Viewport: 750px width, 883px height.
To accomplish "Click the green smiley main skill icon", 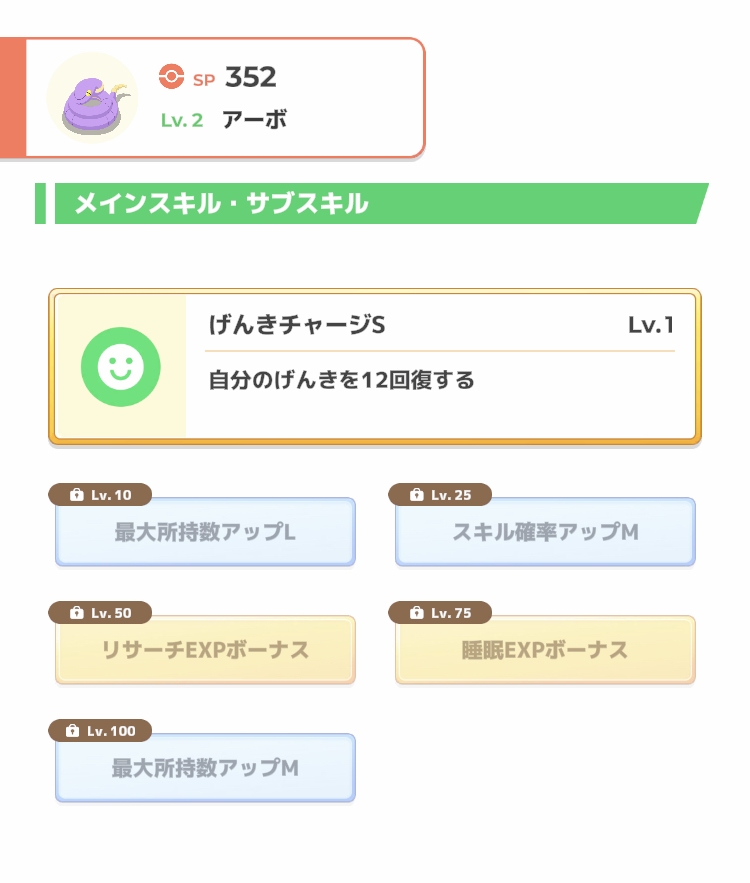I will click(x=121, y=367).
